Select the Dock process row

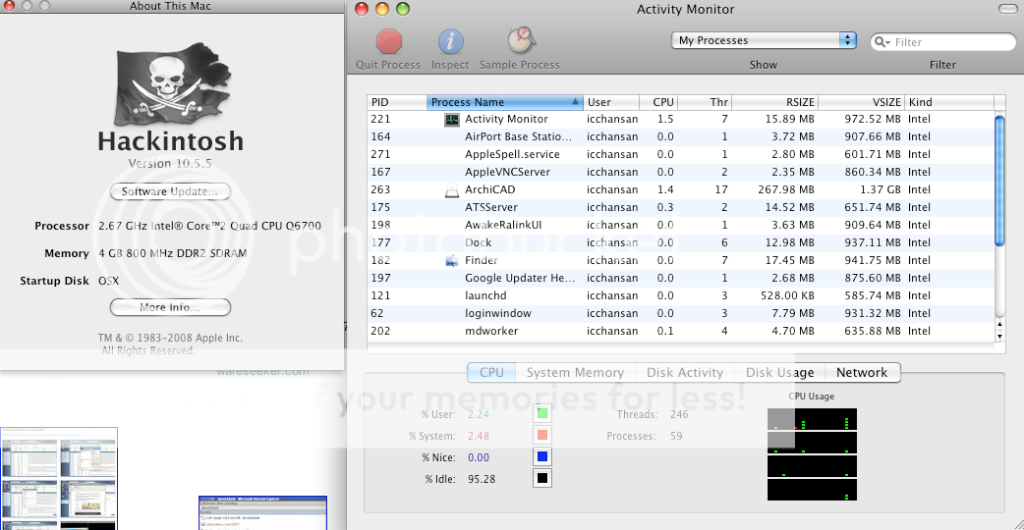(680, 243)
